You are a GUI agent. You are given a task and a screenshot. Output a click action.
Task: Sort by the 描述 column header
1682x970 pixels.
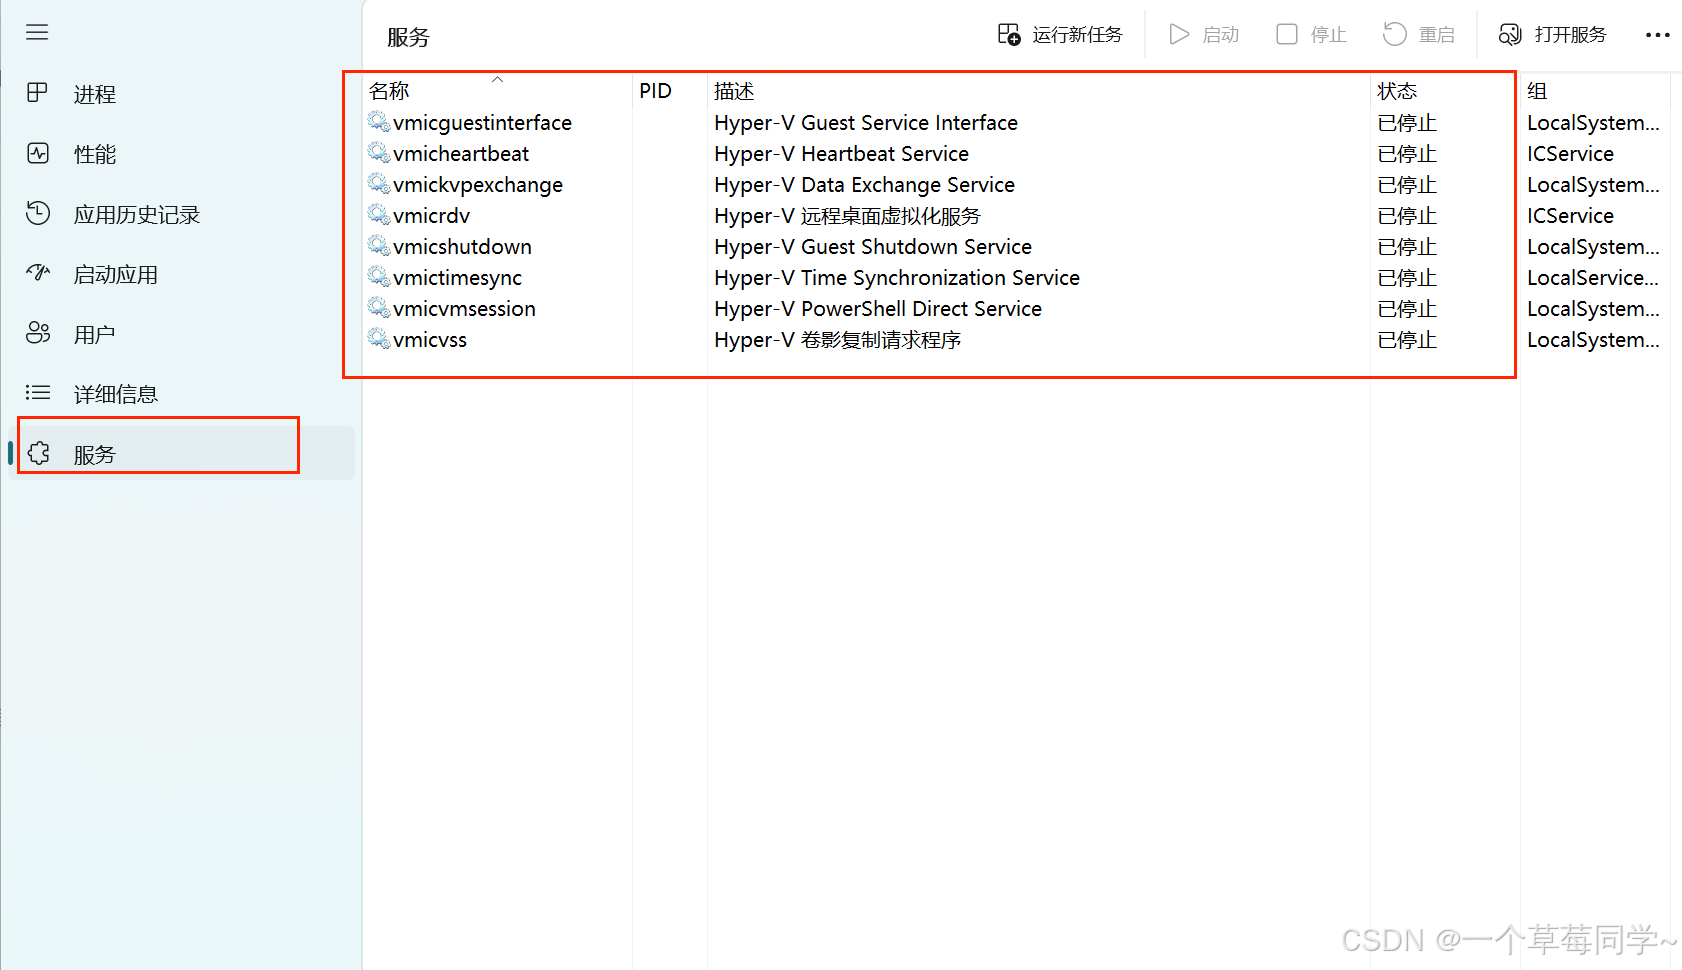click(734, 91)
